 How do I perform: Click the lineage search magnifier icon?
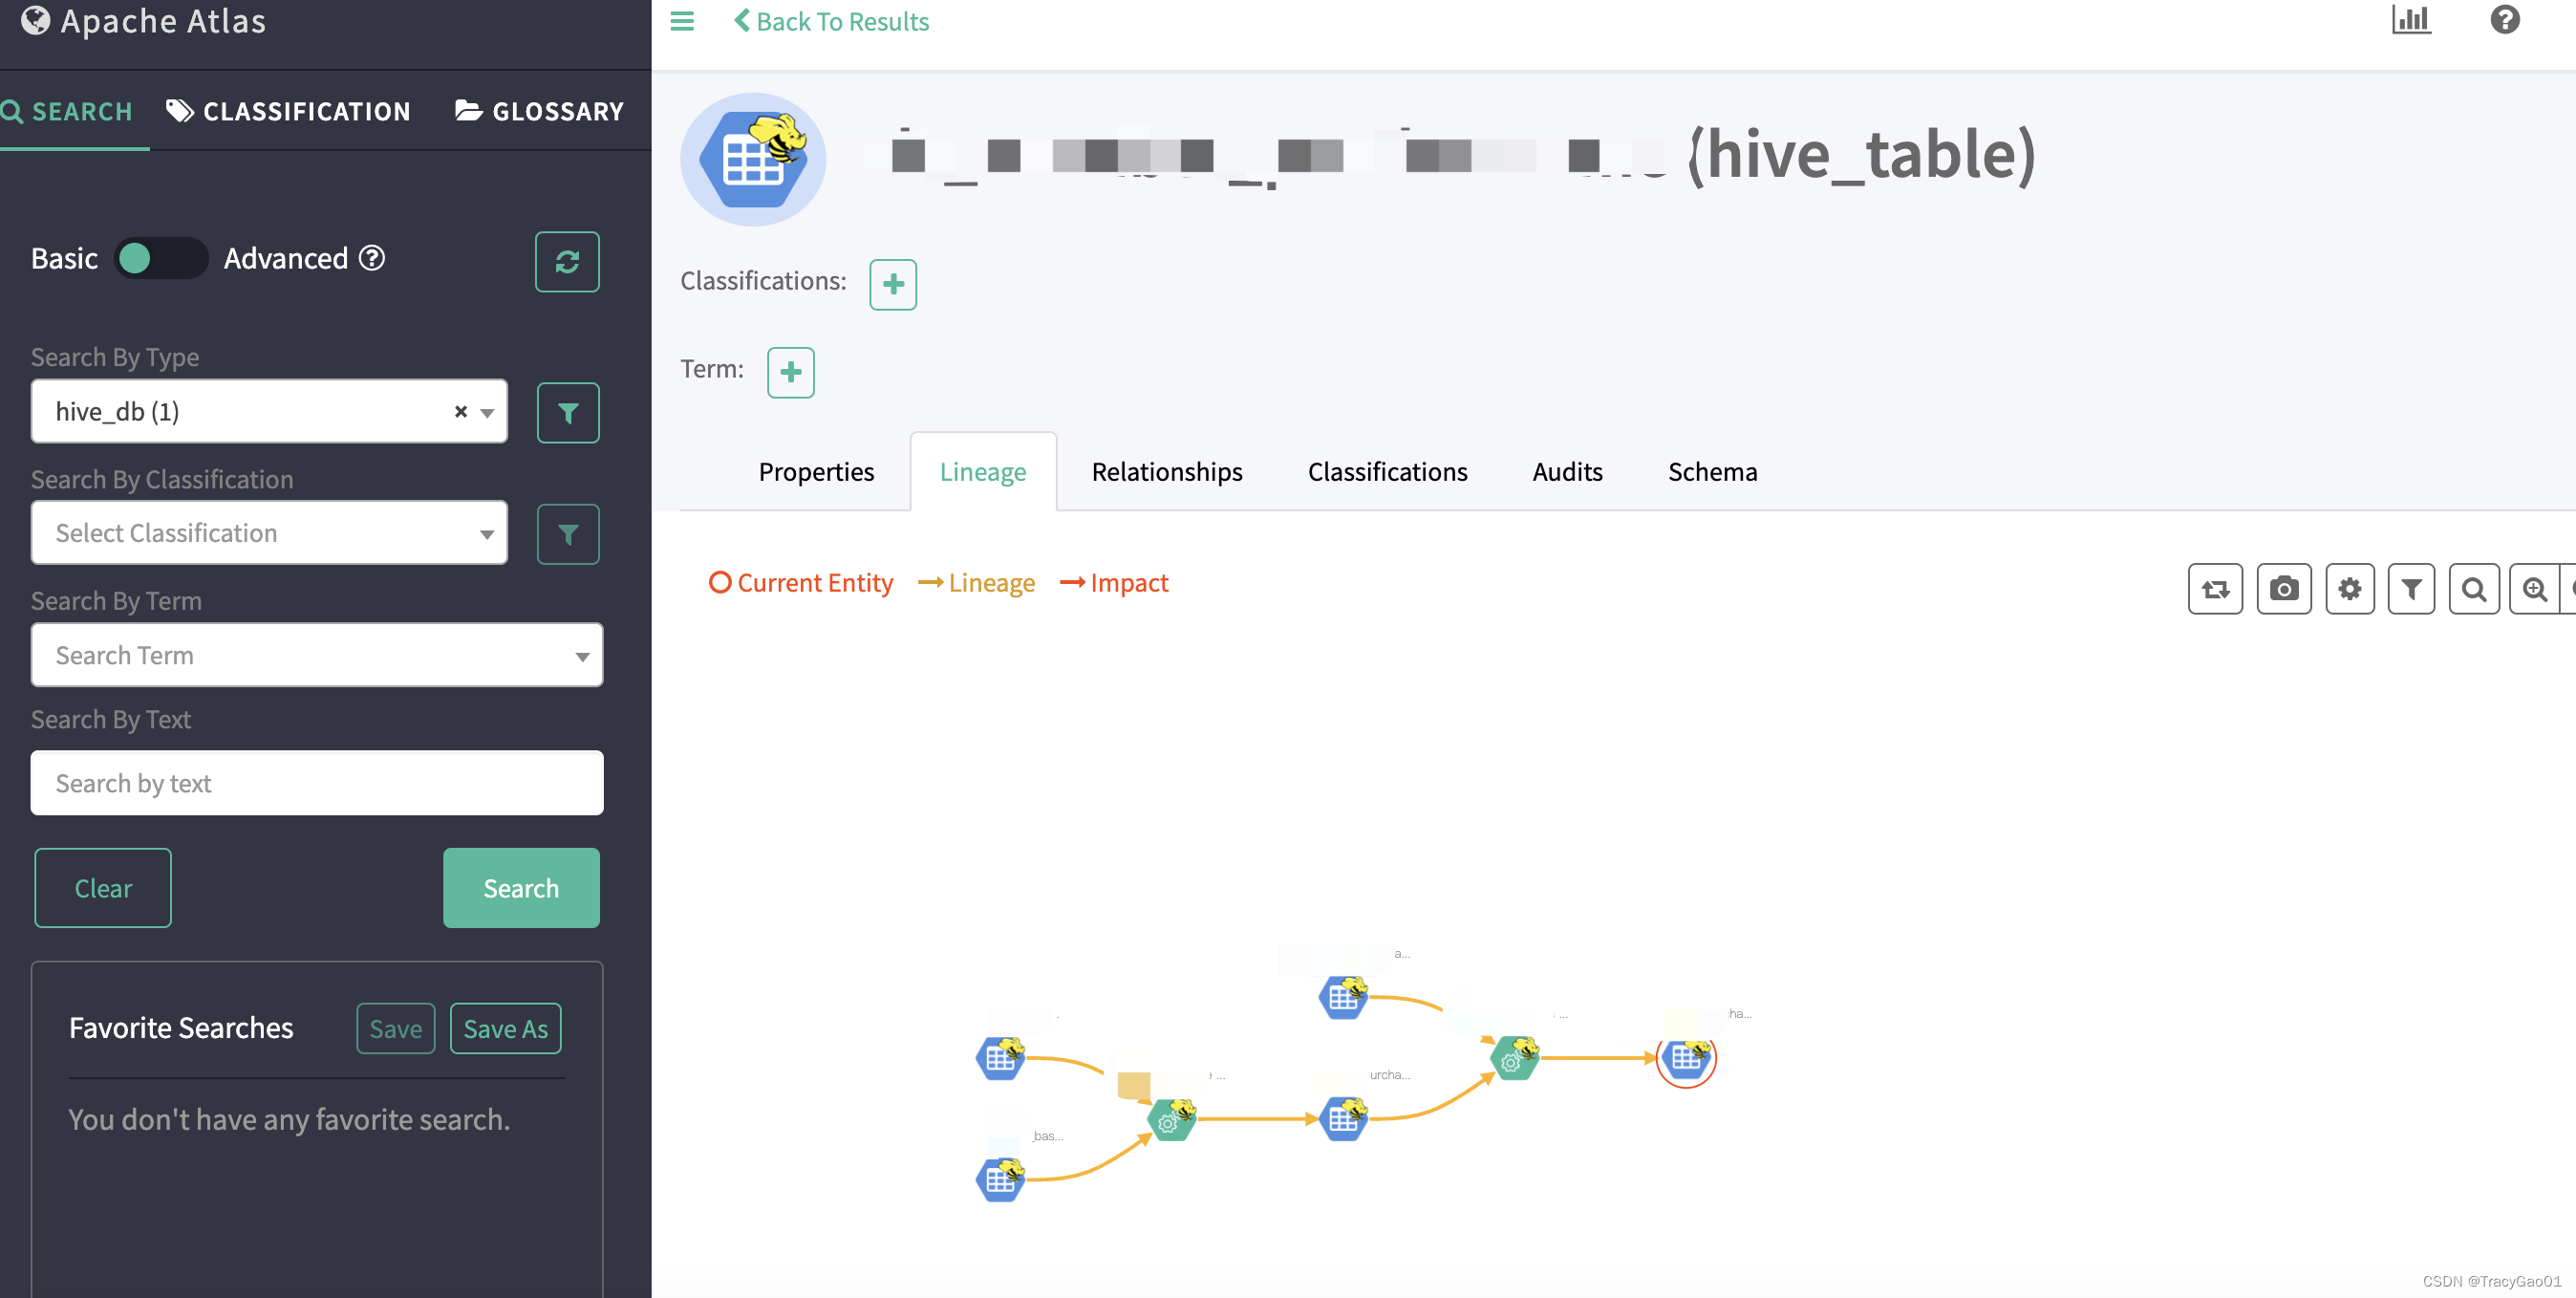[x=2473, y=588]
